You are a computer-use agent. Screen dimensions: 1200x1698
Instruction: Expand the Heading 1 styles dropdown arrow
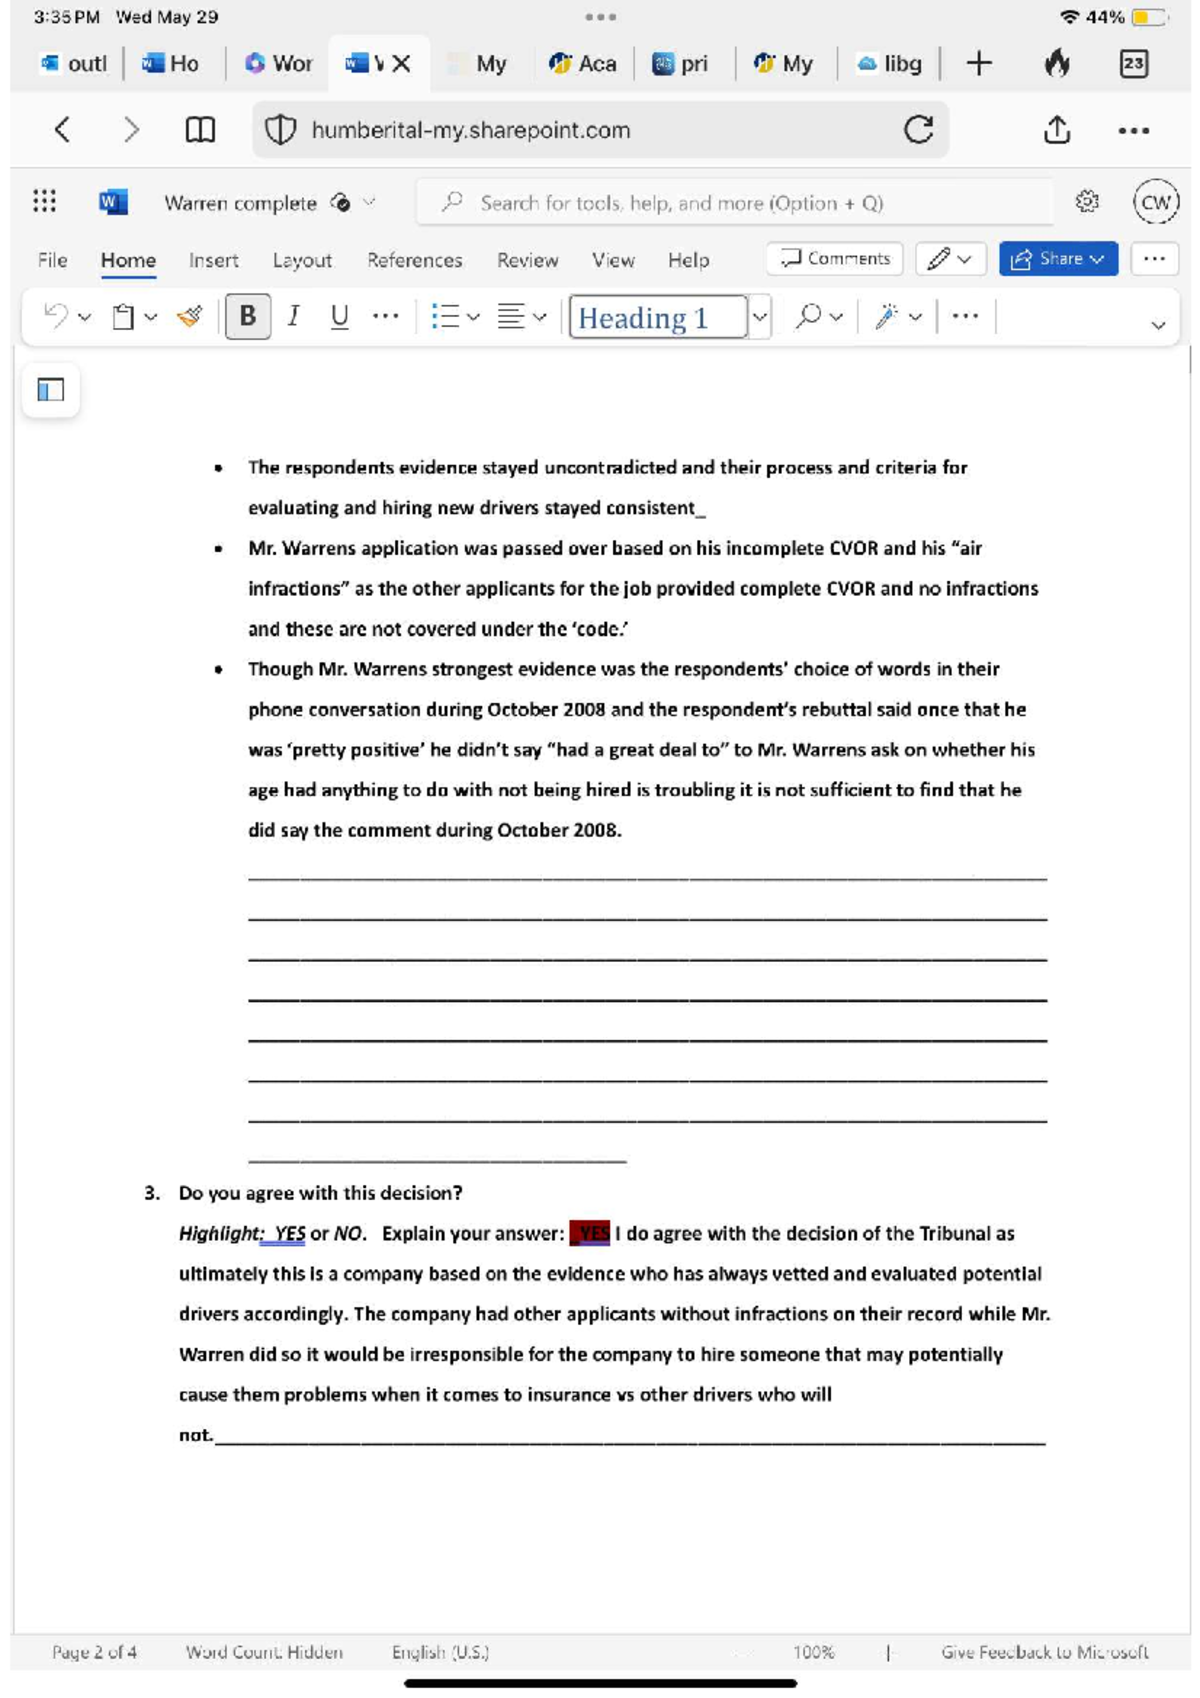[x=760, y=317]
